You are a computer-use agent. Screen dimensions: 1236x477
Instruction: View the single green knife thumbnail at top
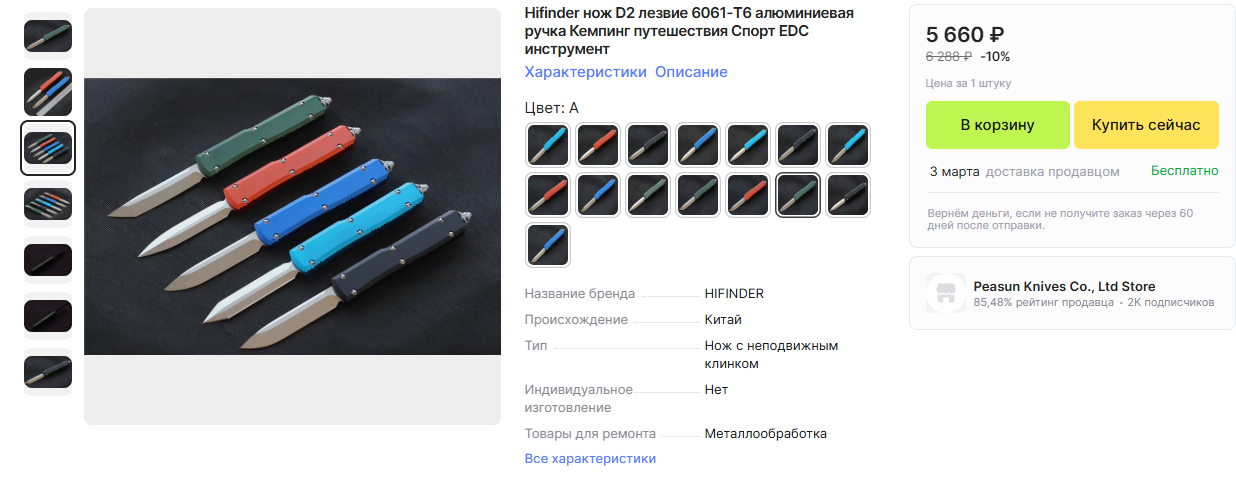(48, 36)
